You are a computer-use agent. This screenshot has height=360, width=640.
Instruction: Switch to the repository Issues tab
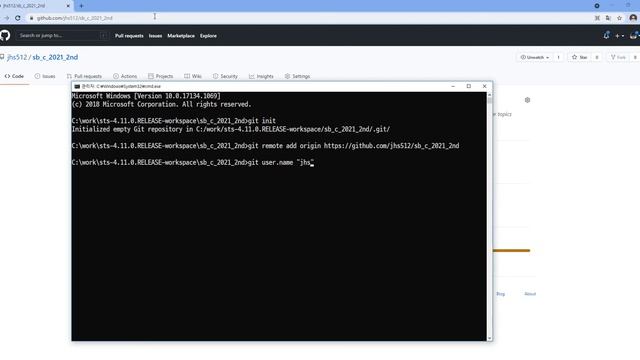click(x=45, y=76)
